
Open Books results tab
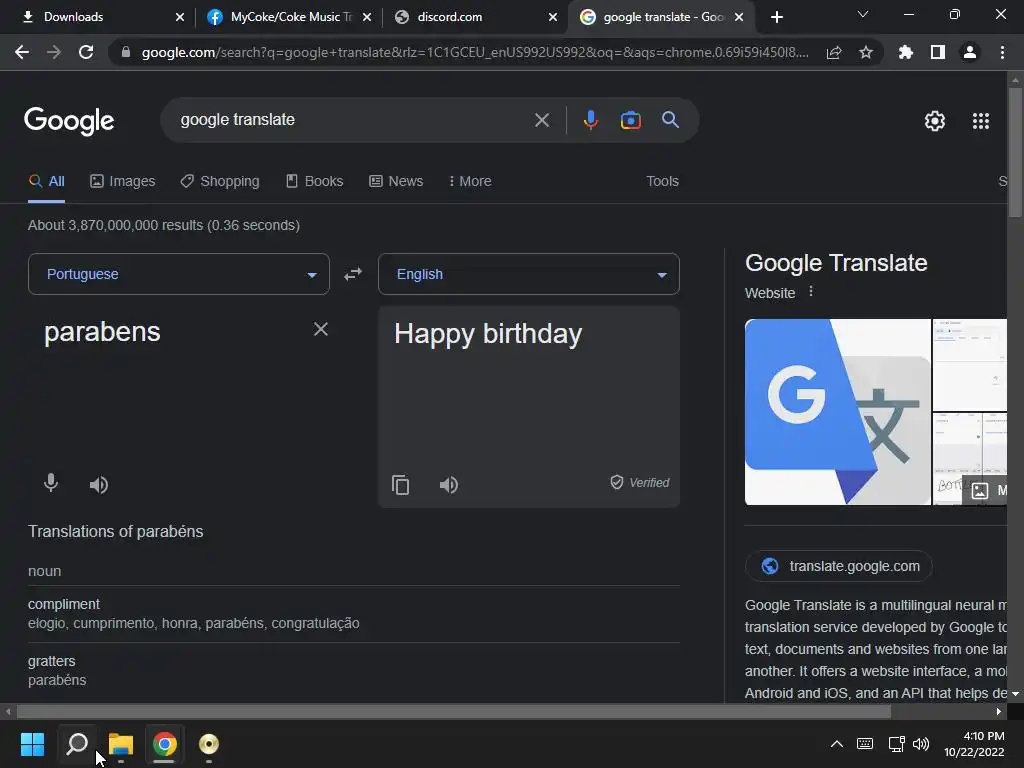(314, 181)
